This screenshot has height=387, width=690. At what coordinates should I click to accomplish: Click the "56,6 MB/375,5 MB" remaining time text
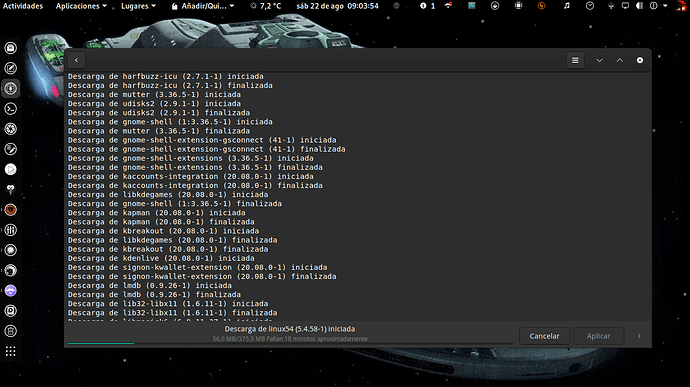pyautogui.click(x=290, y=339)
